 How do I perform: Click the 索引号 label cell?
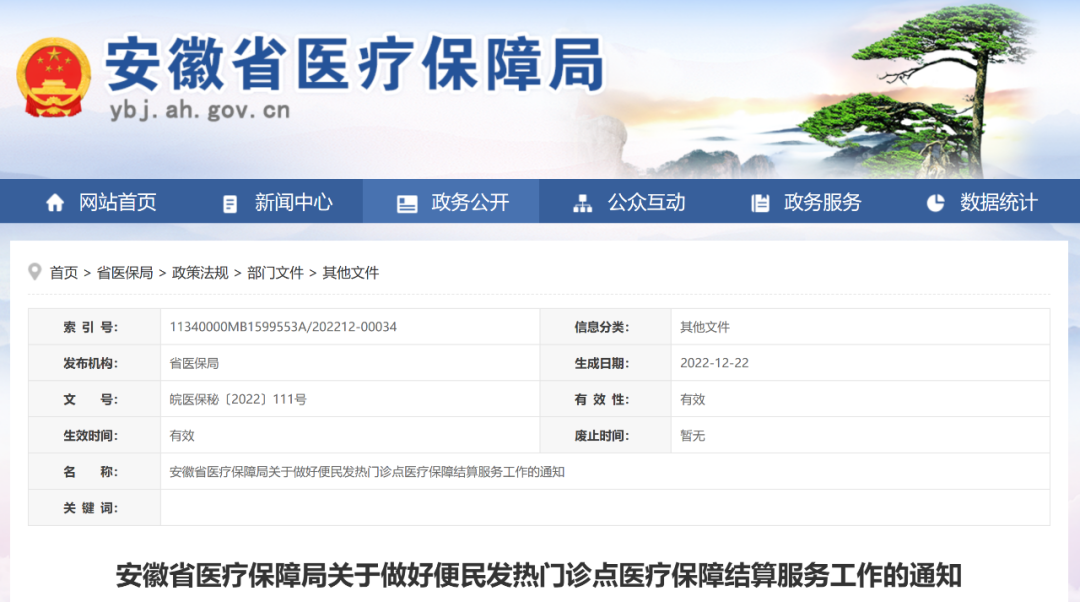(x=94, y=326)
